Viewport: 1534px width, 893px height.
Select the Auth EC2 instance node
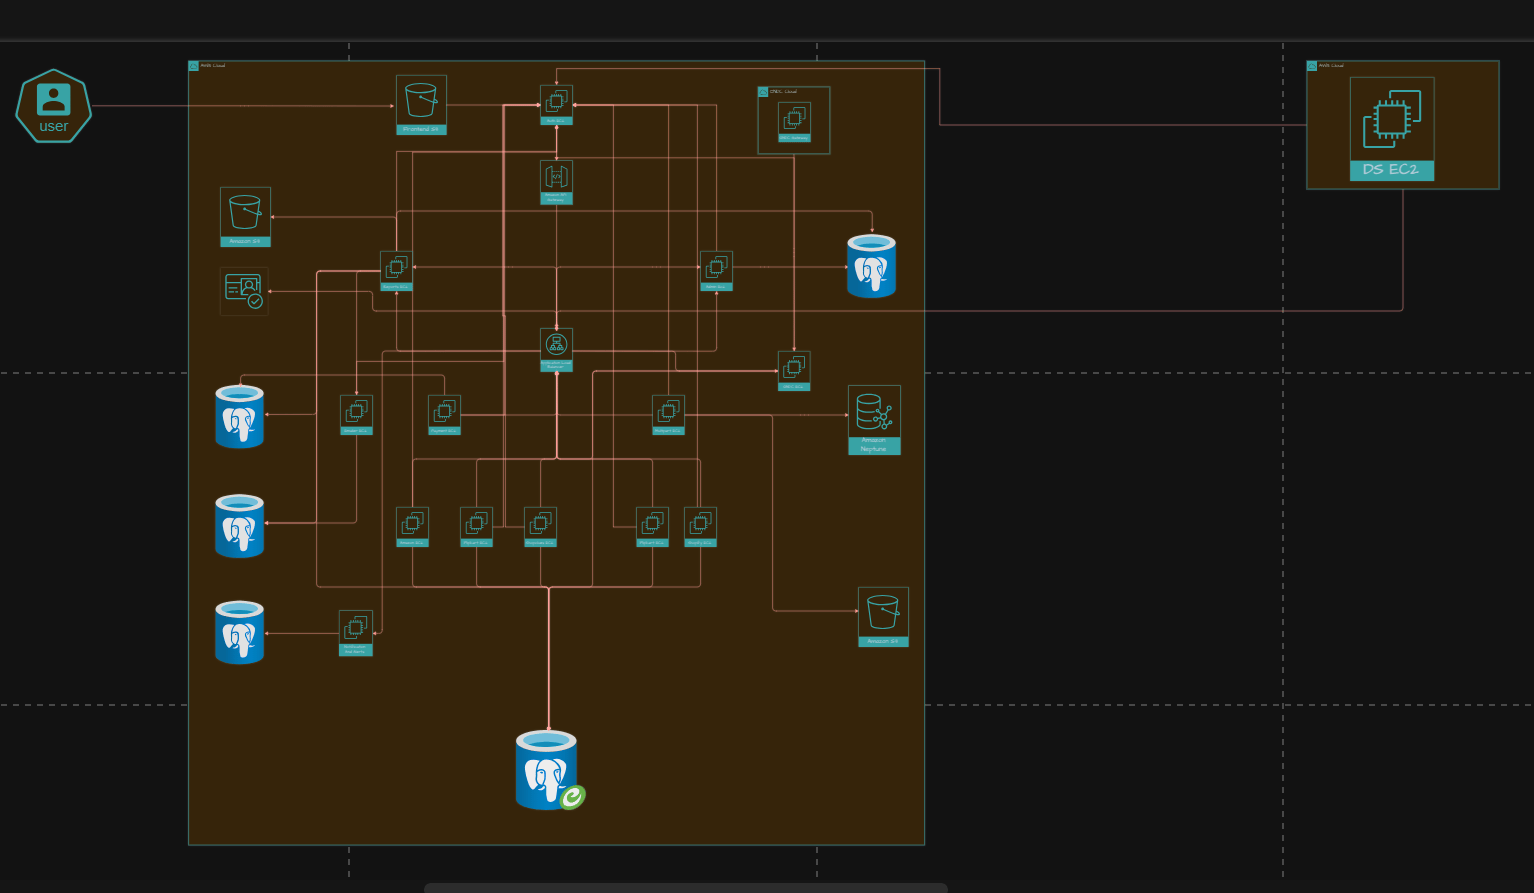[x=556, y=104]
